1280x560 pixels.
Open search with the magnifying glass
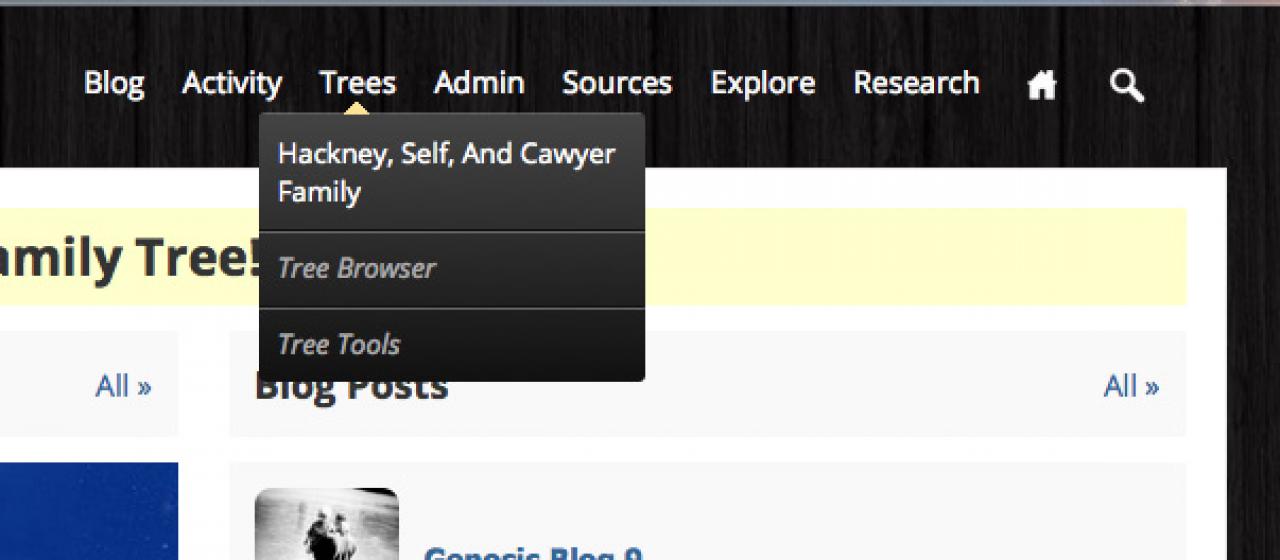[1127, 86]
